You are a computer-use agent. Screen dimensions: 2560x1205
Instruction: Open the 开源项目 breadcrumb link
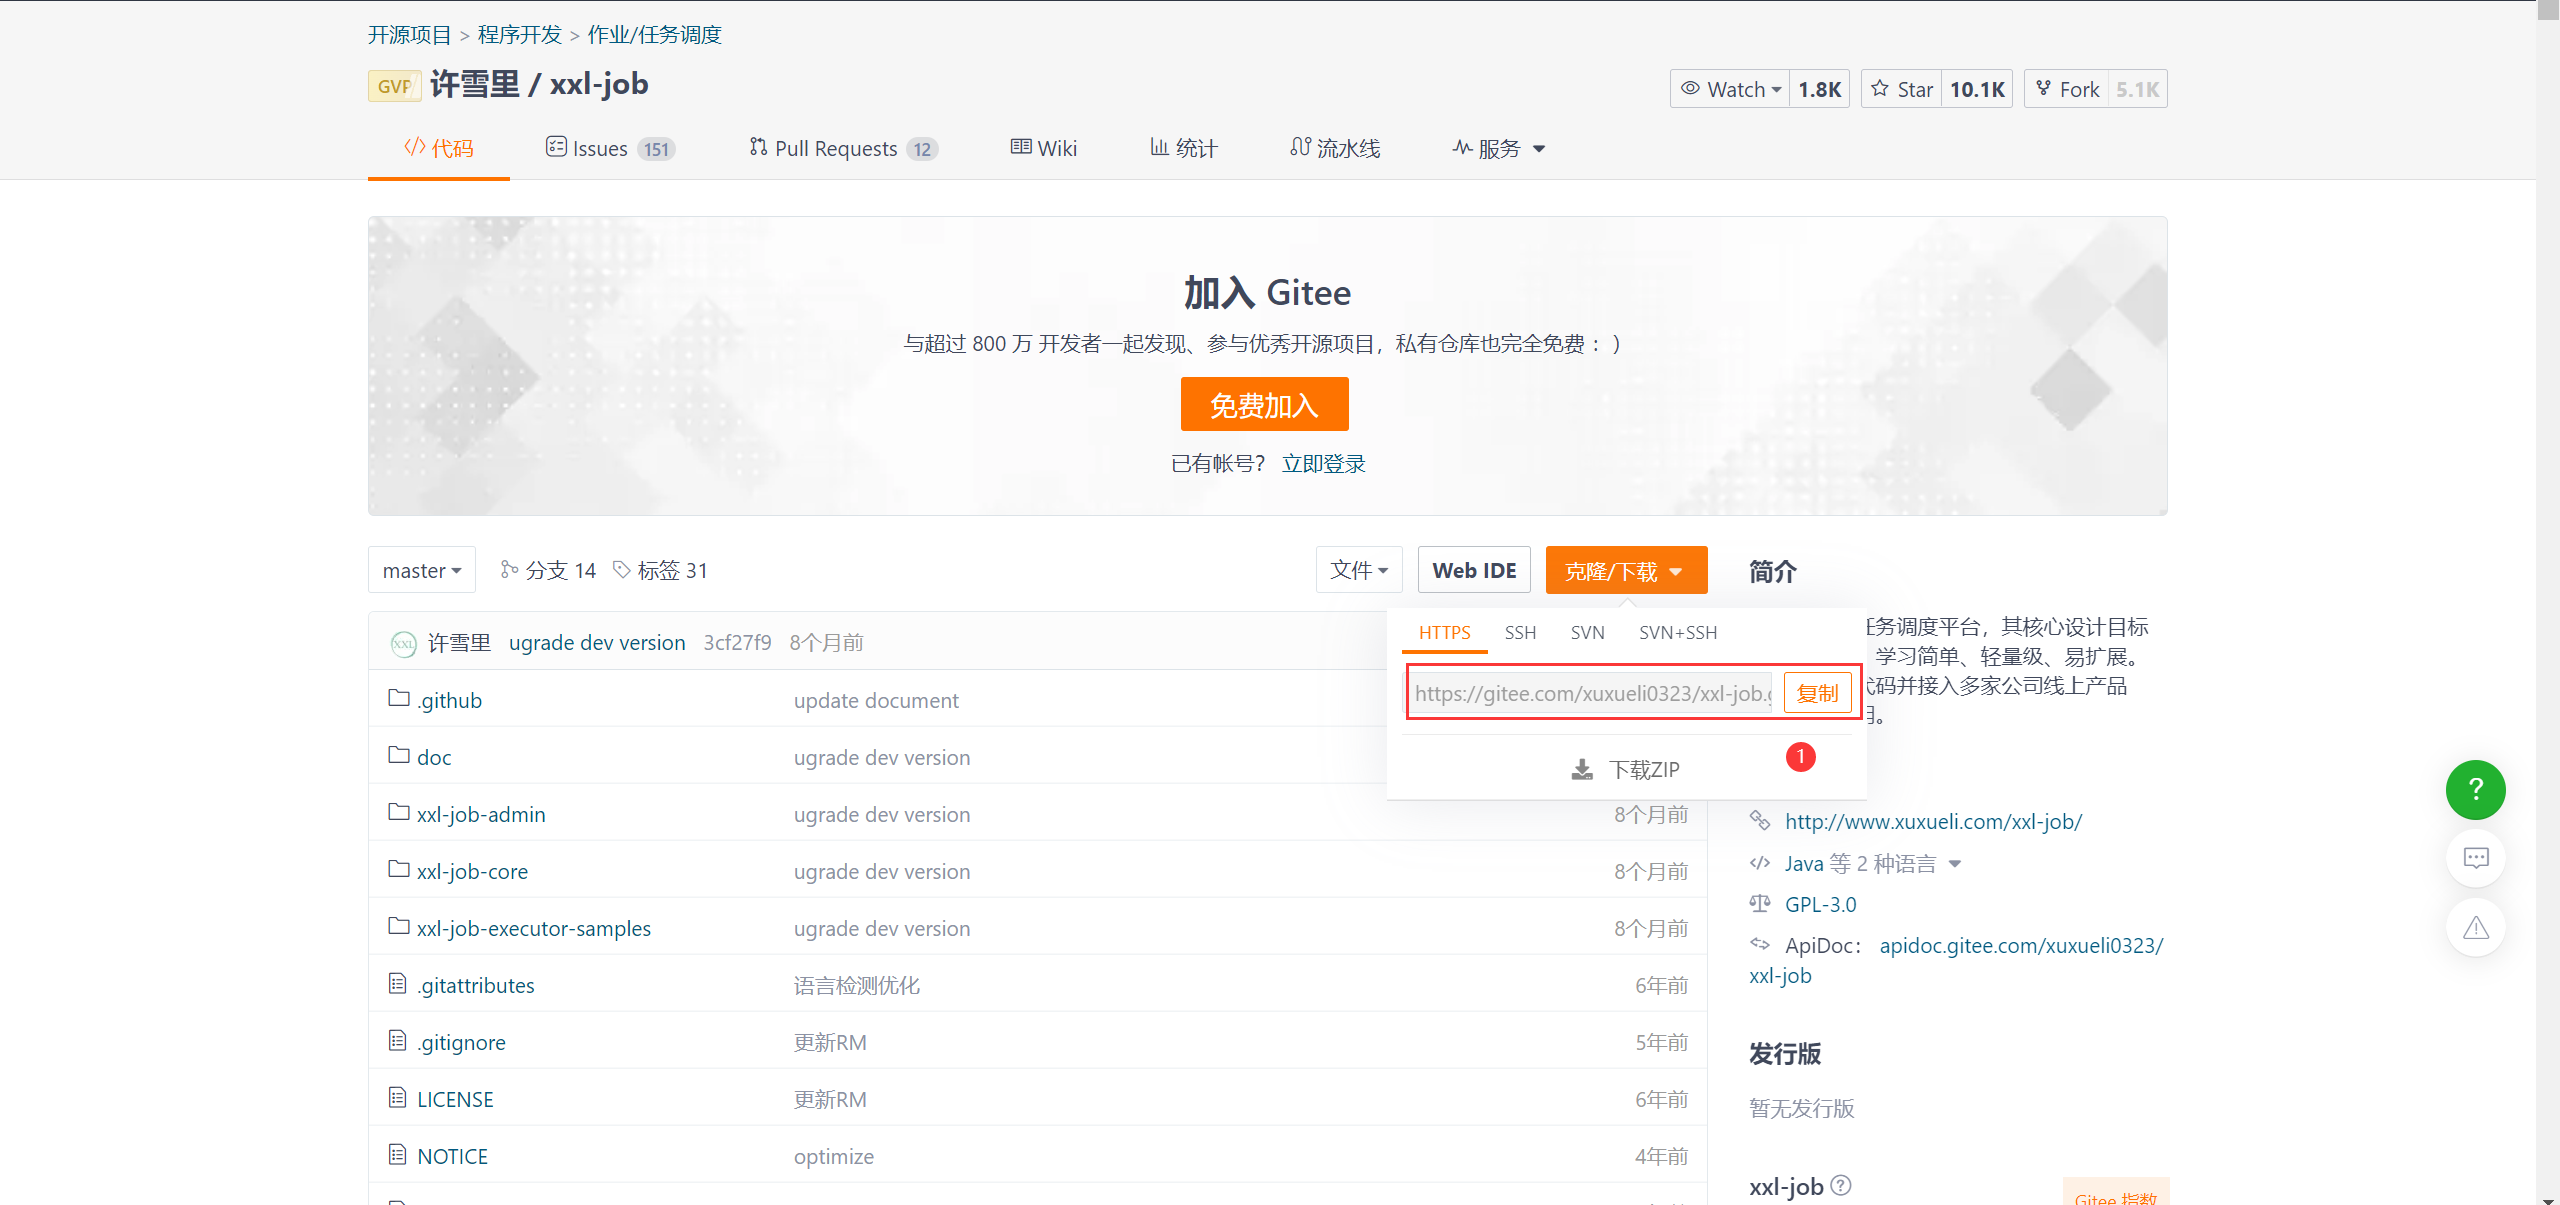(x=410, y=35)
